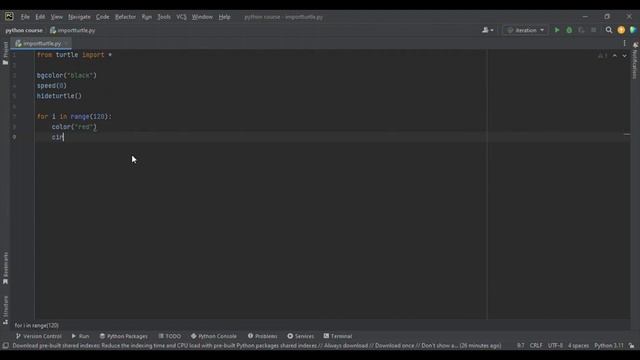Open the Edit menu

pyautogui.click(x=40, y=17)
